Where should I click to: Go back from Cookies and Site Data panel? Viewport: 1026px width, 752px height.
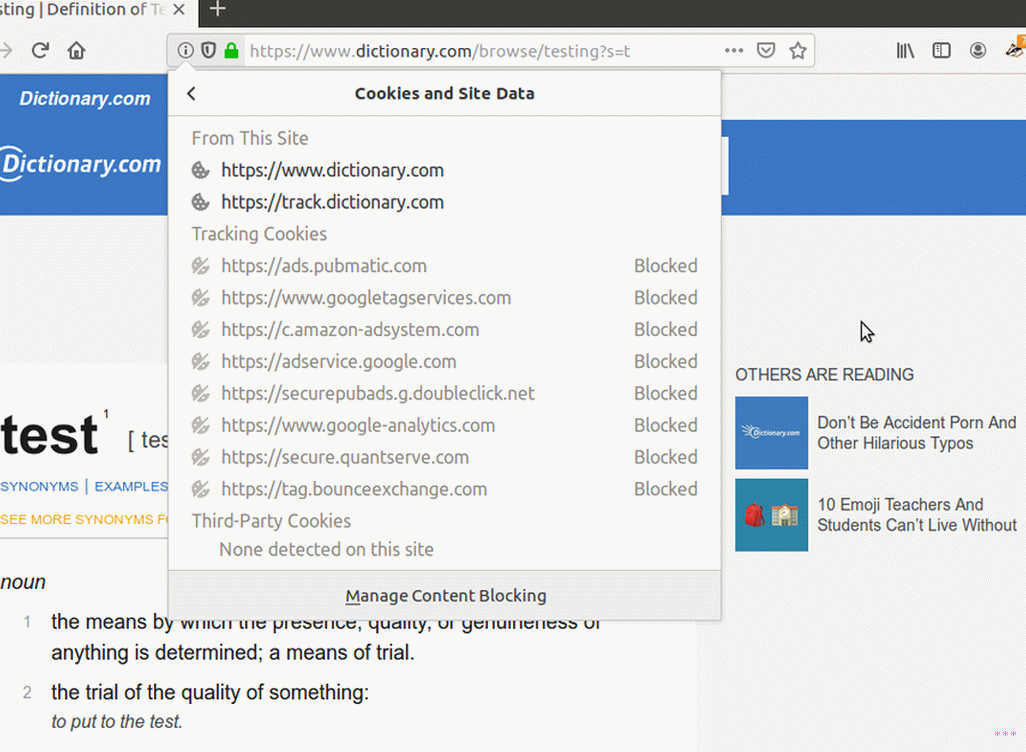(x=192, y=94)
